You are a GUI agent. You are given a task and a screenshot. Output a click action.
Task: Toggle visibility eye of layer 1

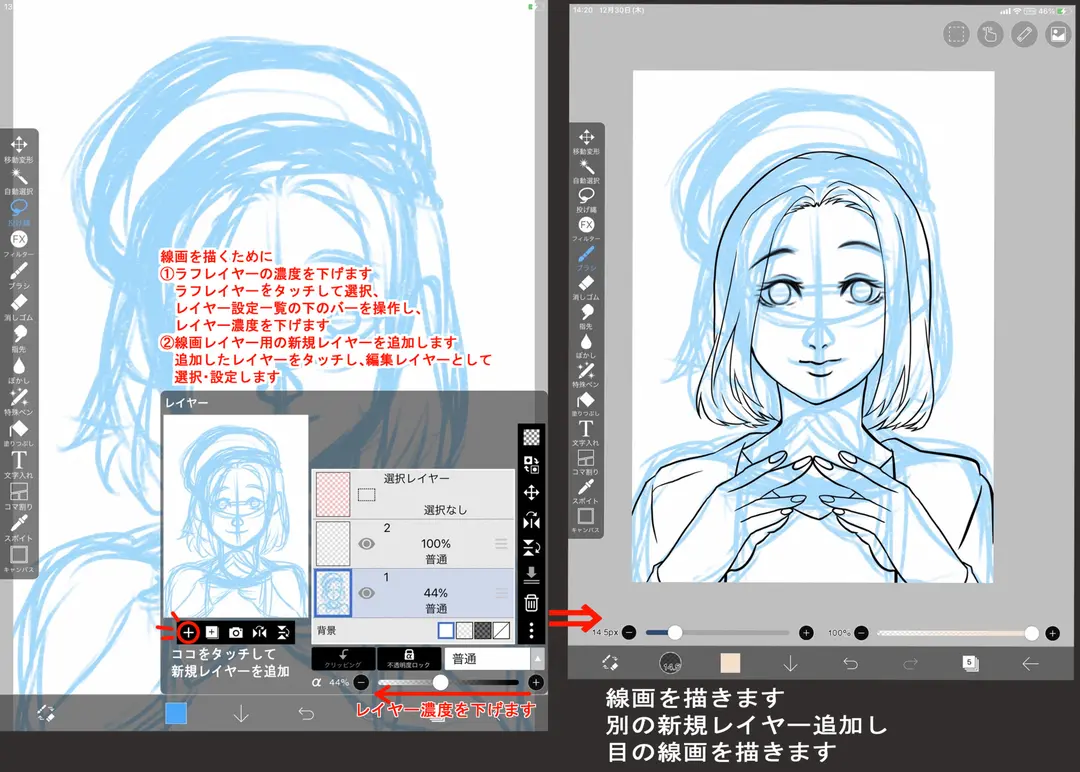[366, 593]
